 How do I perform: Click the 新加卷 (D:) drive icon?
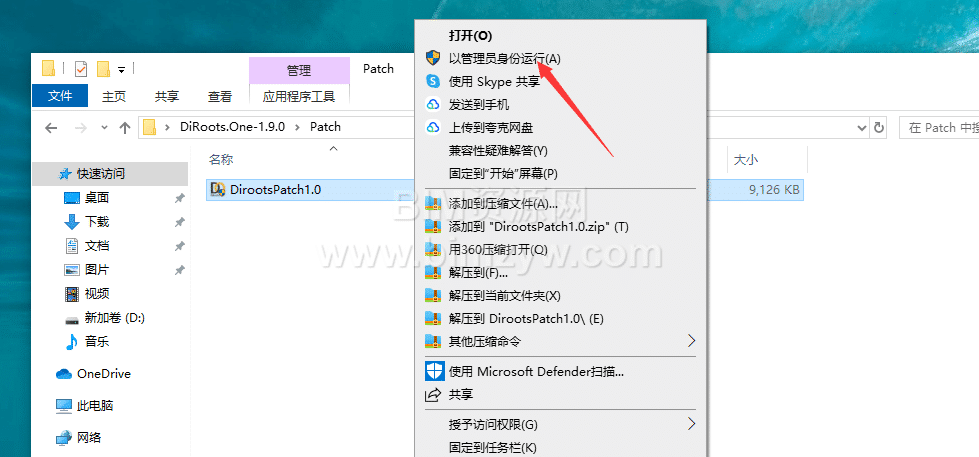(x=72, y=318)
